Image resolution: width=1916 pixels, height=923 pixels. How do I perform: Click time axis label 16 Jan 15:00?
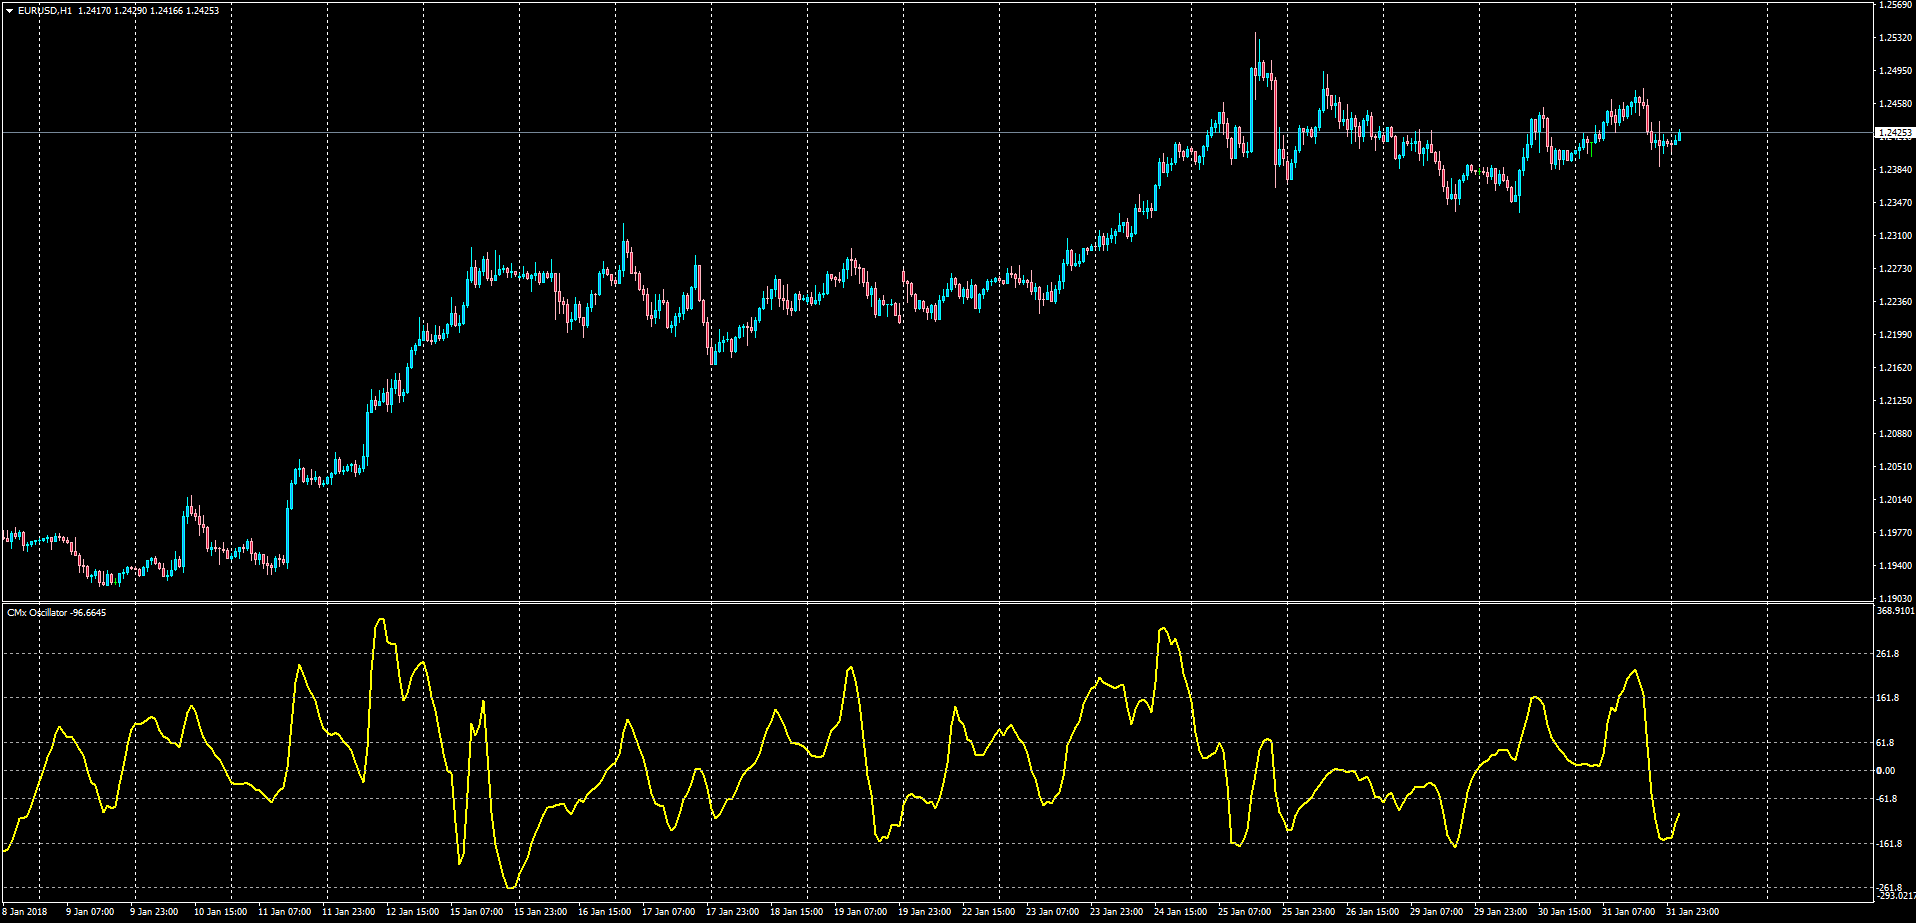(x=604, y=912)
